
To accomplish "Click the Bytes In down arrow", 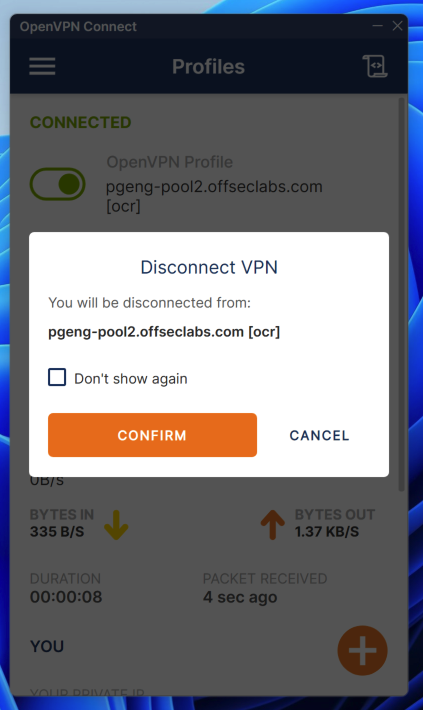I will point(116,525).
